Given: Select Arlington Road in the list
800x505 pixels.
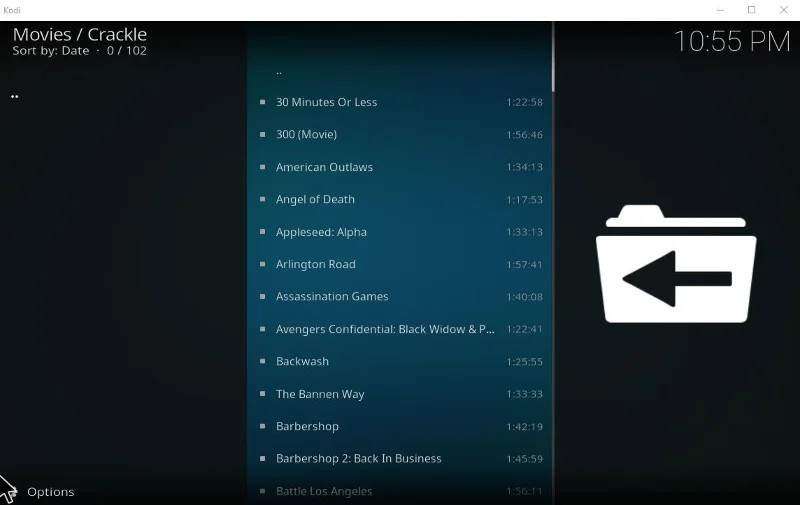Looking at the screenshot, I should point(399,264).
